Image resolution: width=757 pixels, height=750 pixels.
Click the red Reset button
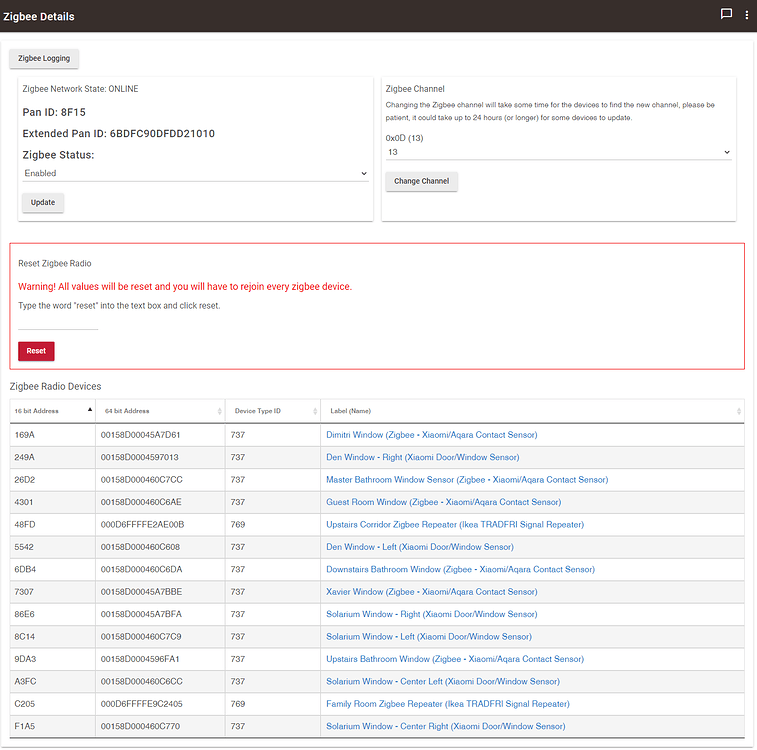point(36,351)
